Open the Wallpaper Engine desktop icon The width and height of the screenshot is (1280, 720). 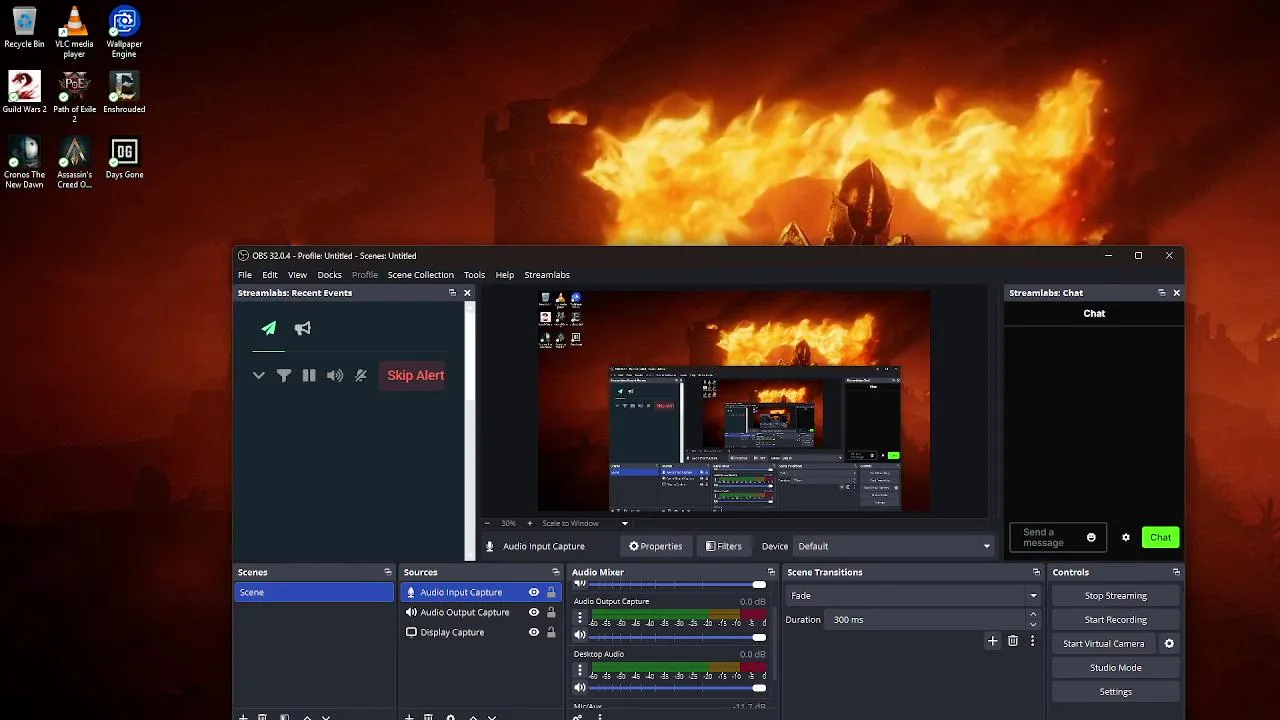[x=124, y=32]
